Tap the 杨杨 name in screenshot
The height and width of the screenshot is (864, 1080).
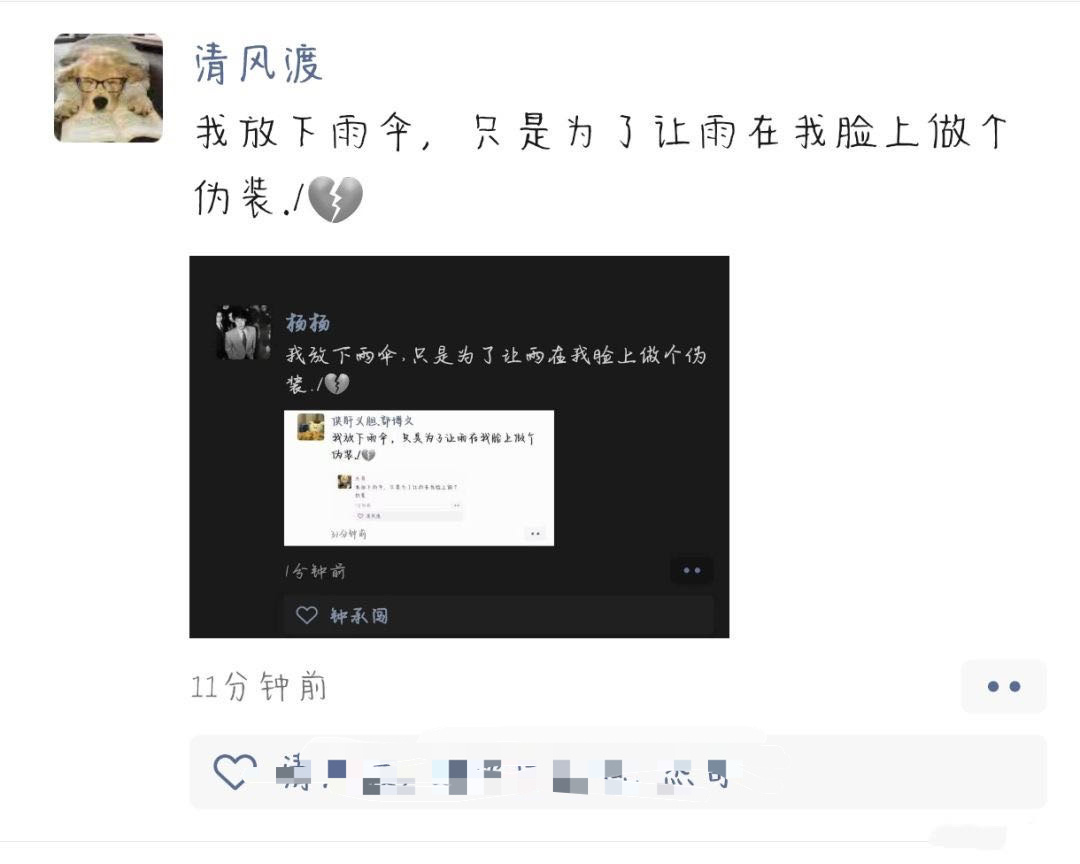click(308, 322)
